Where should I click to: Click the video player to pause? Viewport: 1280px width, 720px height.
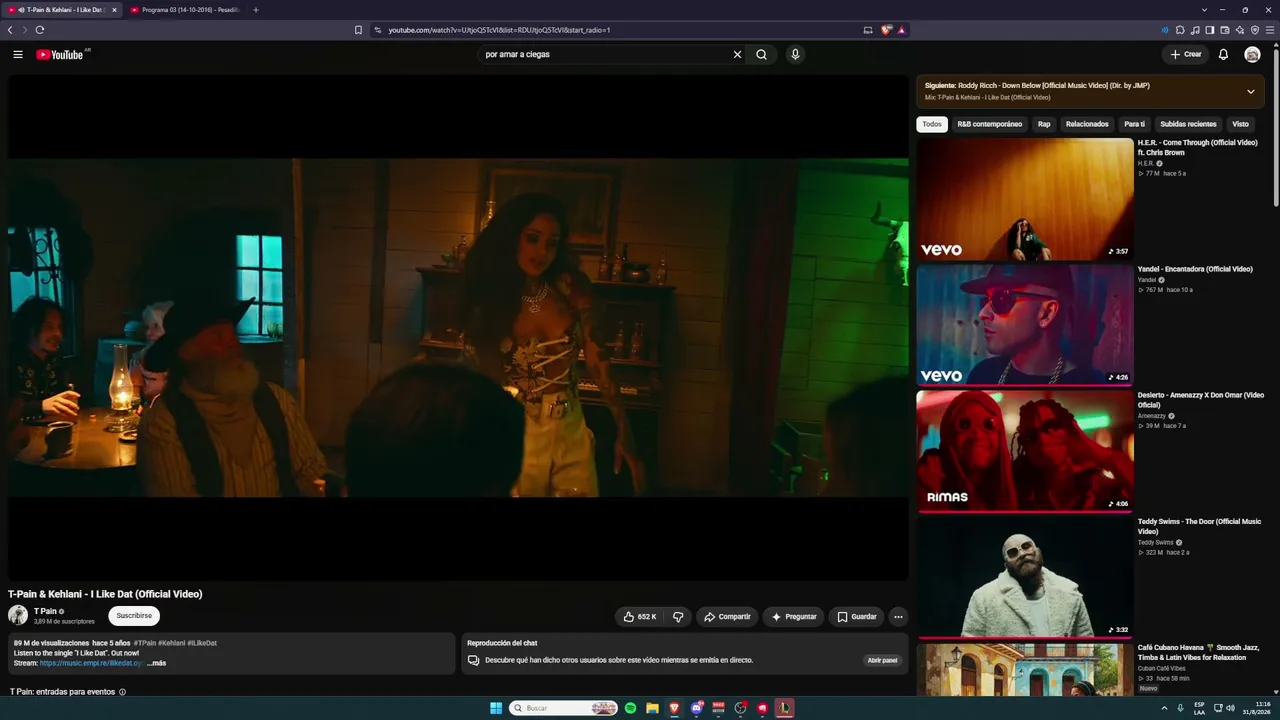pos(458,327)
